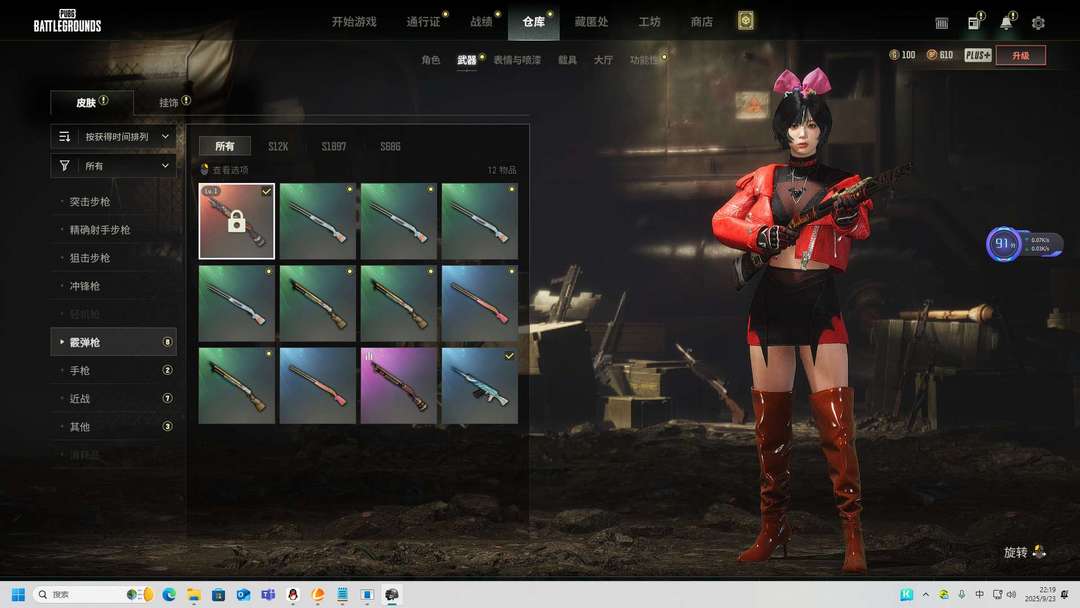Open File Explorer from the taskbar

(x=194, y=594)
